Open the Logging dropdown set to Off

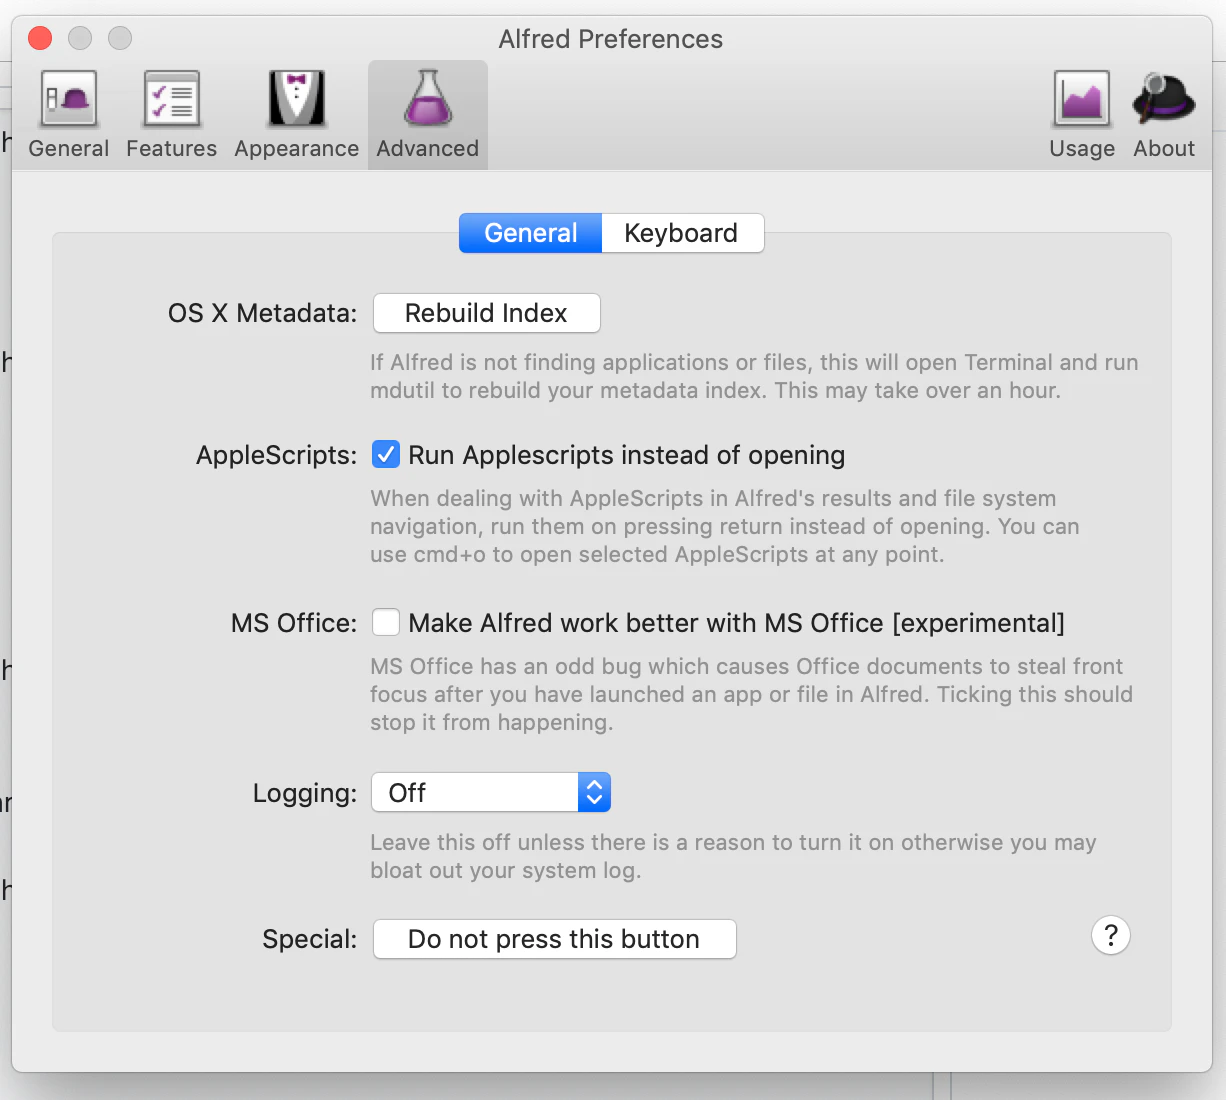click(491, 793)
